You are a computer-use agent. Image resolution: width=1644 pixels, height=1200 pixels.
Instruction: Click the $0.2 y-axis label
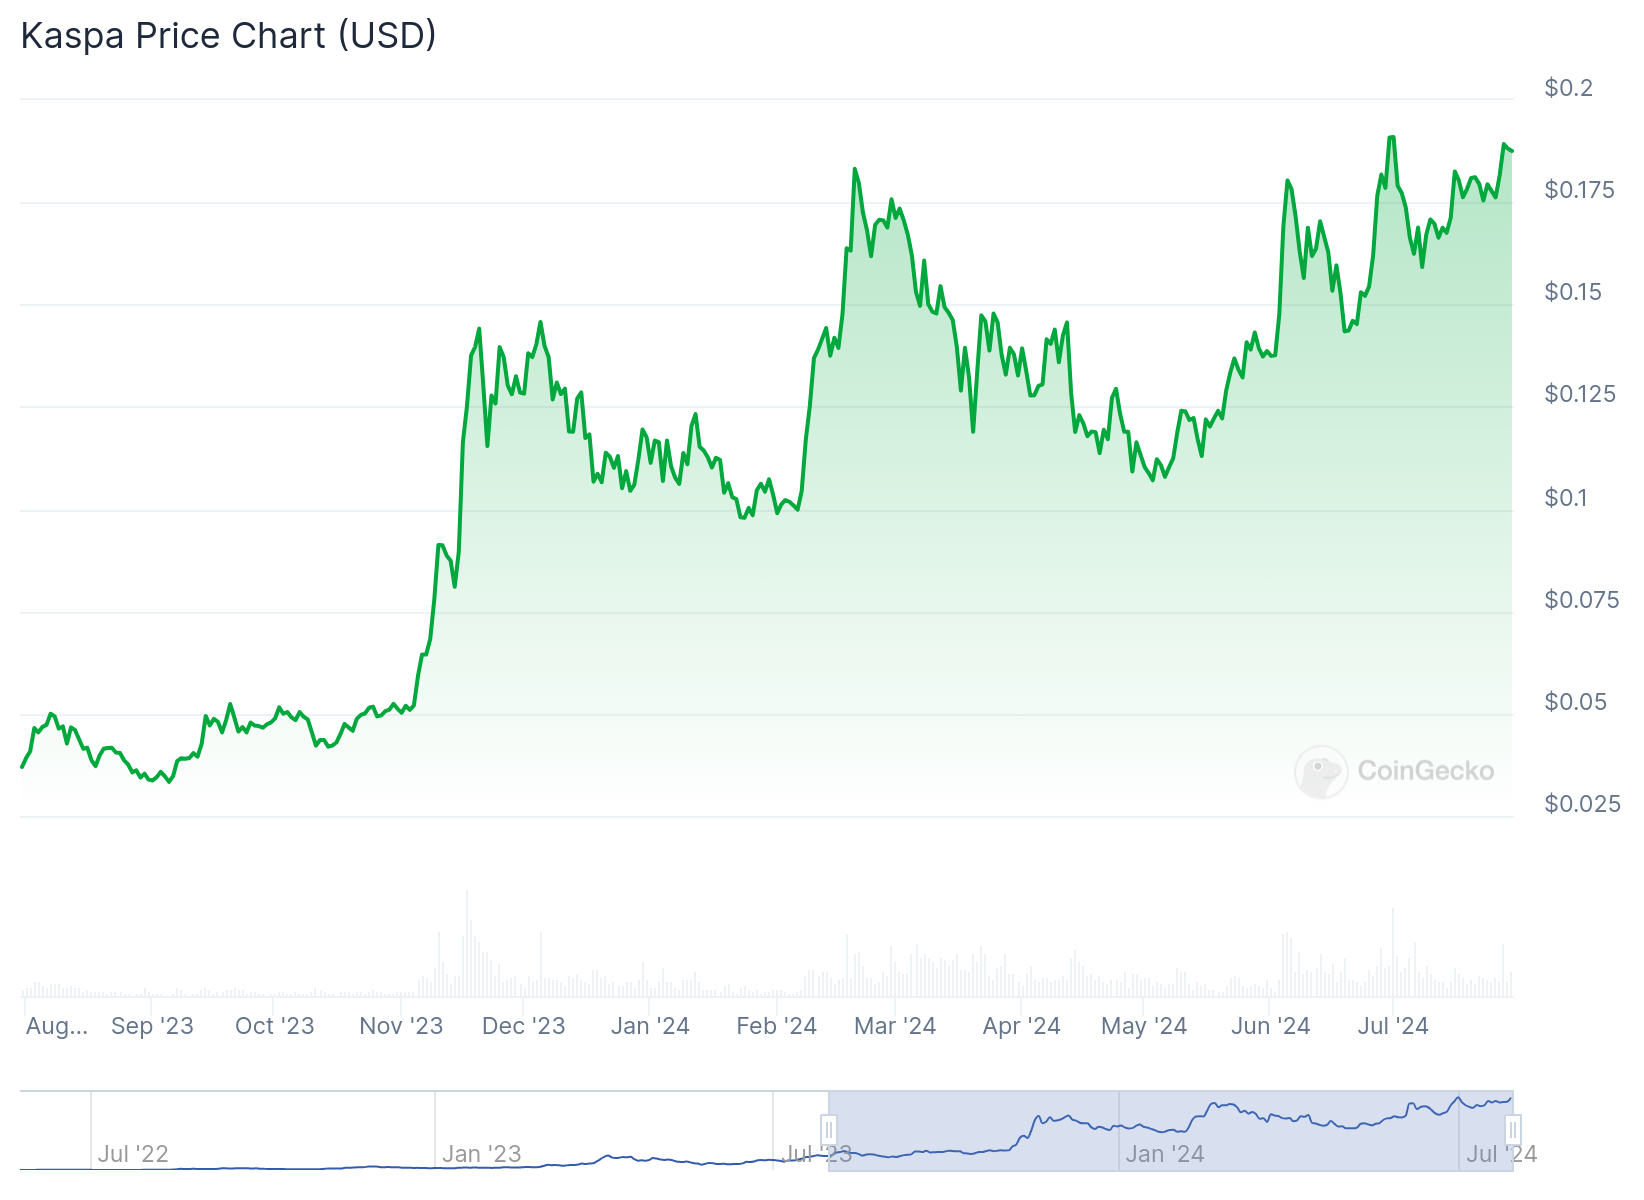pyautogui.click(x=1568, y=88)
